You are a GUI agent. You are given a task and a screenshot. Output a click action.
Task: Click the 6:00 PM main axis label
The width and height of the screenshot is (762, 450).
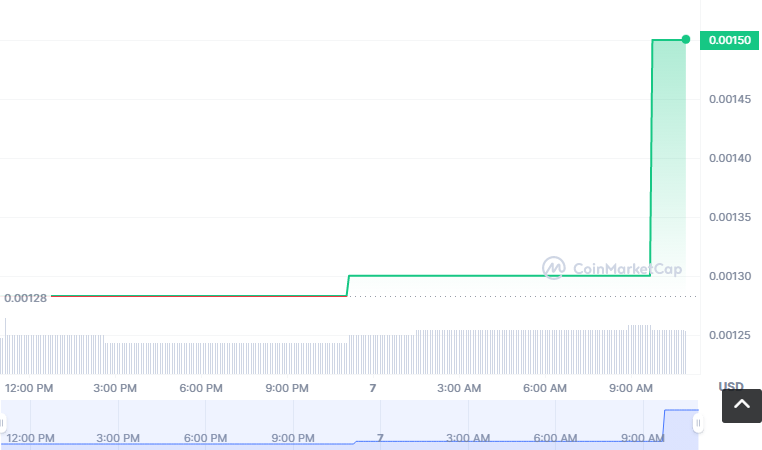[201, 388]
